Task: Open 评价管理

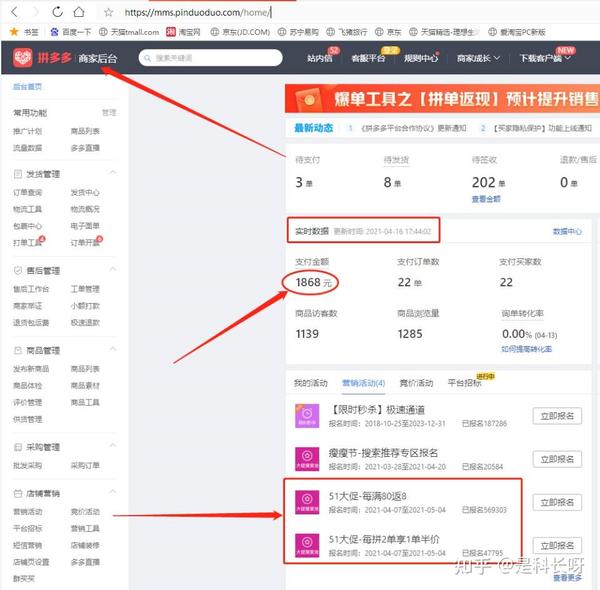Action: click(x=28, y=402)
